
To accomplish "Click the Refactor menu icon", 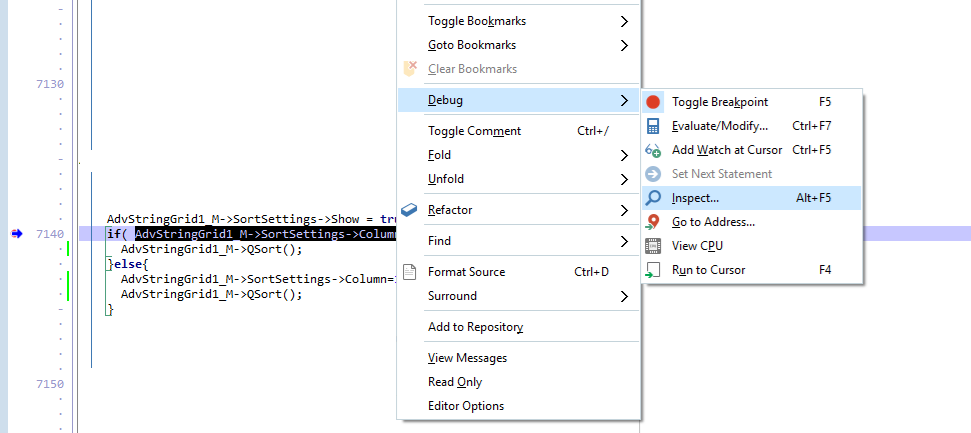I will (409, 210).
